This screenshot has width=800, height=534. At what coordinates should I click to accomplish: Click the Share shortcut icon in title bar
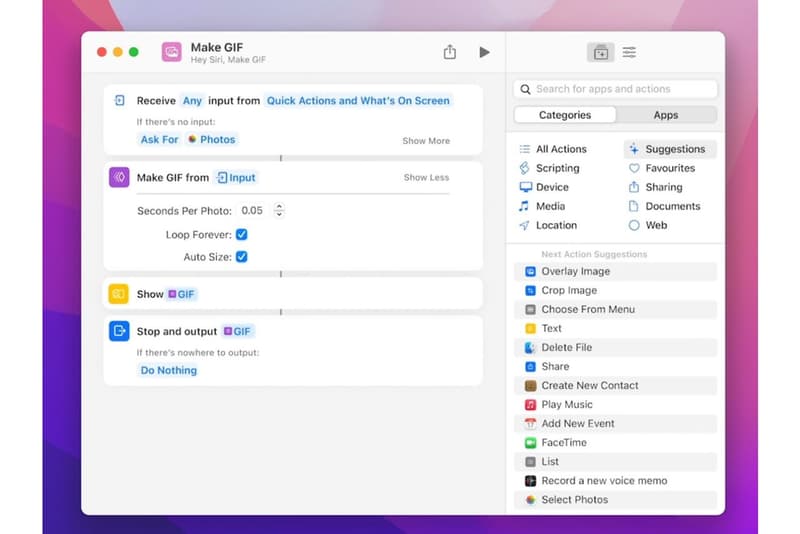(x=450, y=52)
